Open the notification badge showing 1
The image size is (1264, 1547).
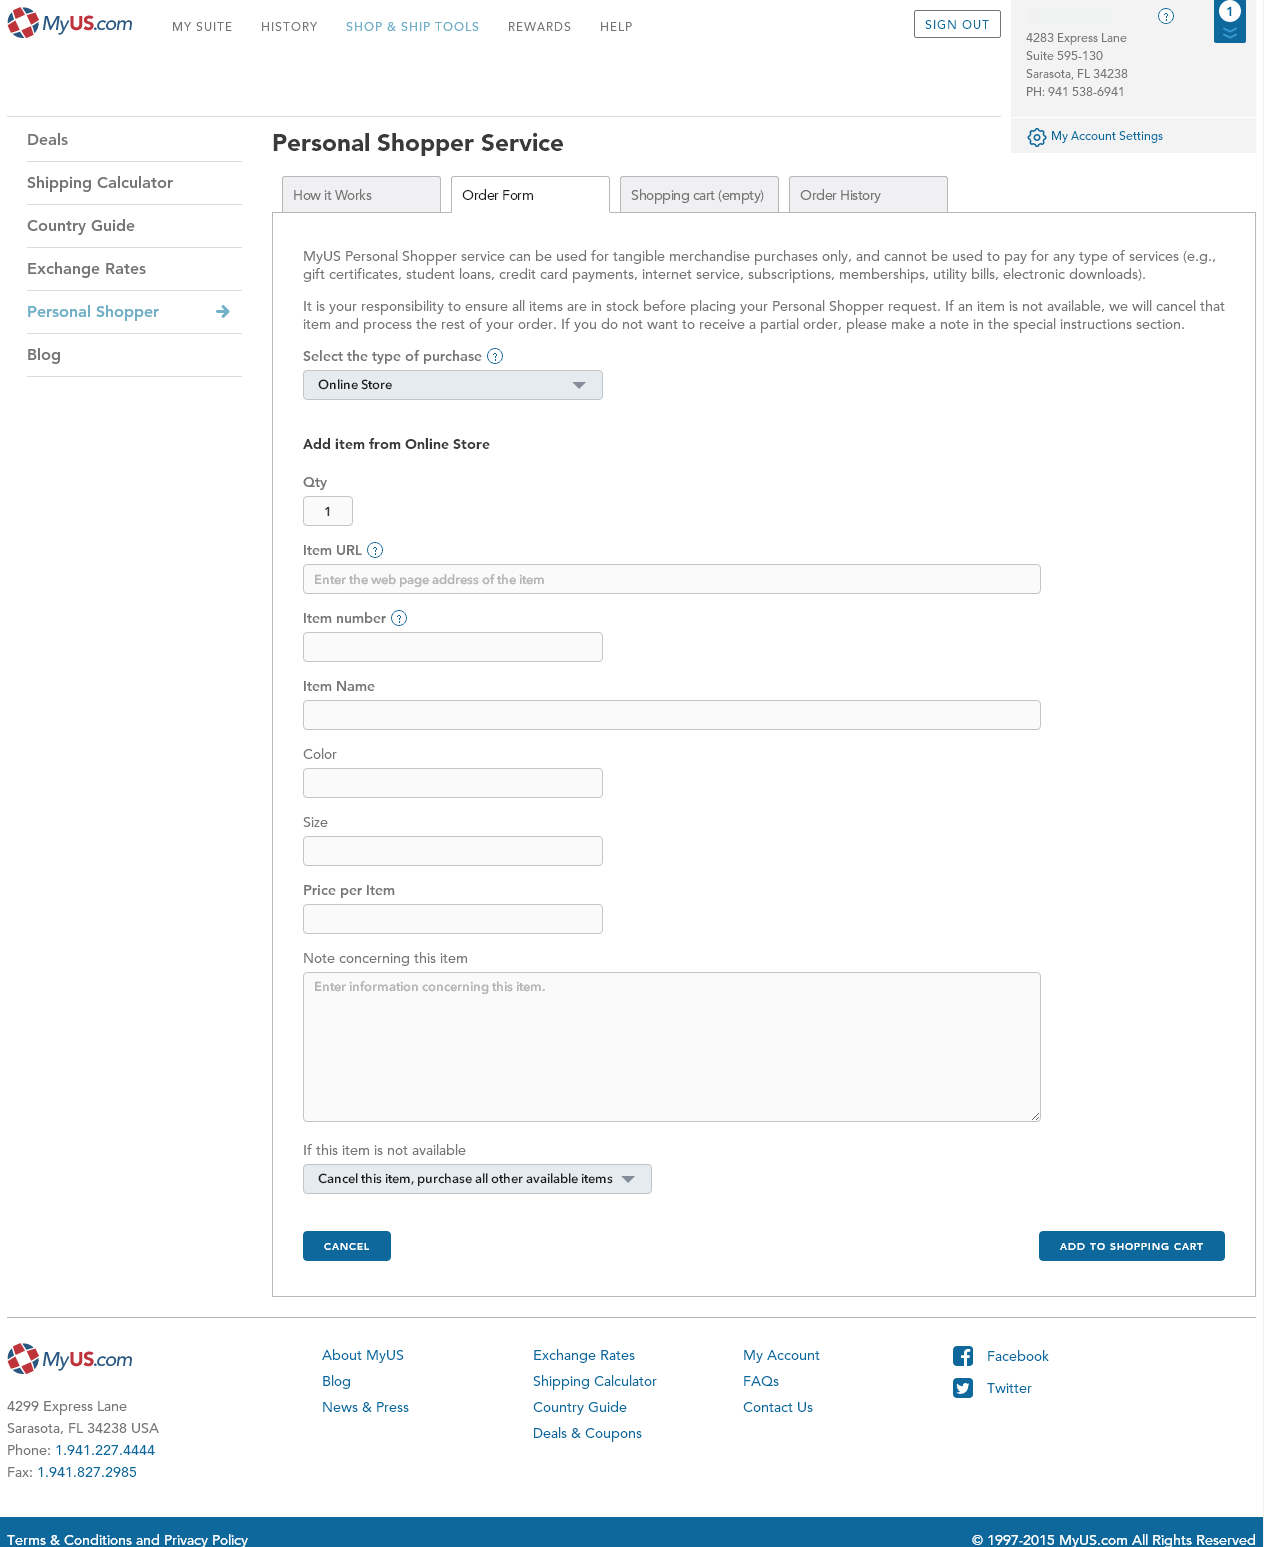coord(1229,20)
